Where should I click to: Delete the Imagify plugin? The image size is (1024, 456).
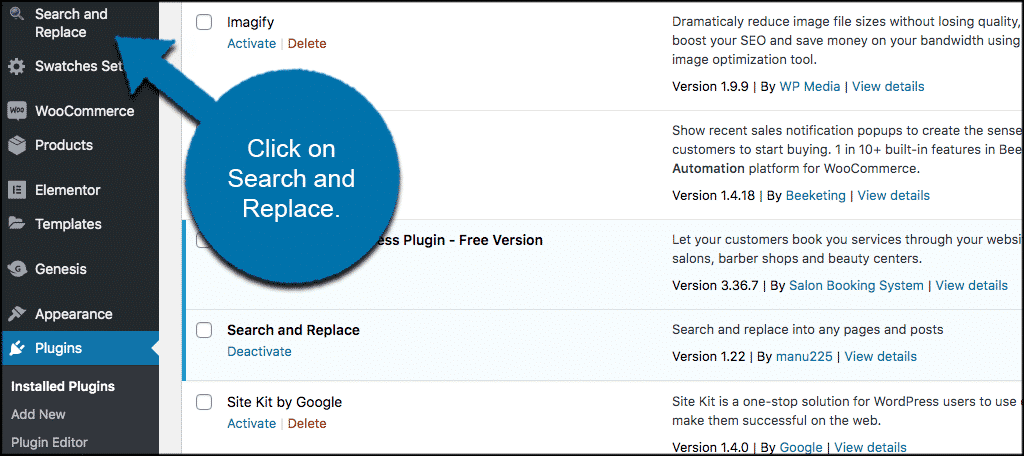[307, 44]
